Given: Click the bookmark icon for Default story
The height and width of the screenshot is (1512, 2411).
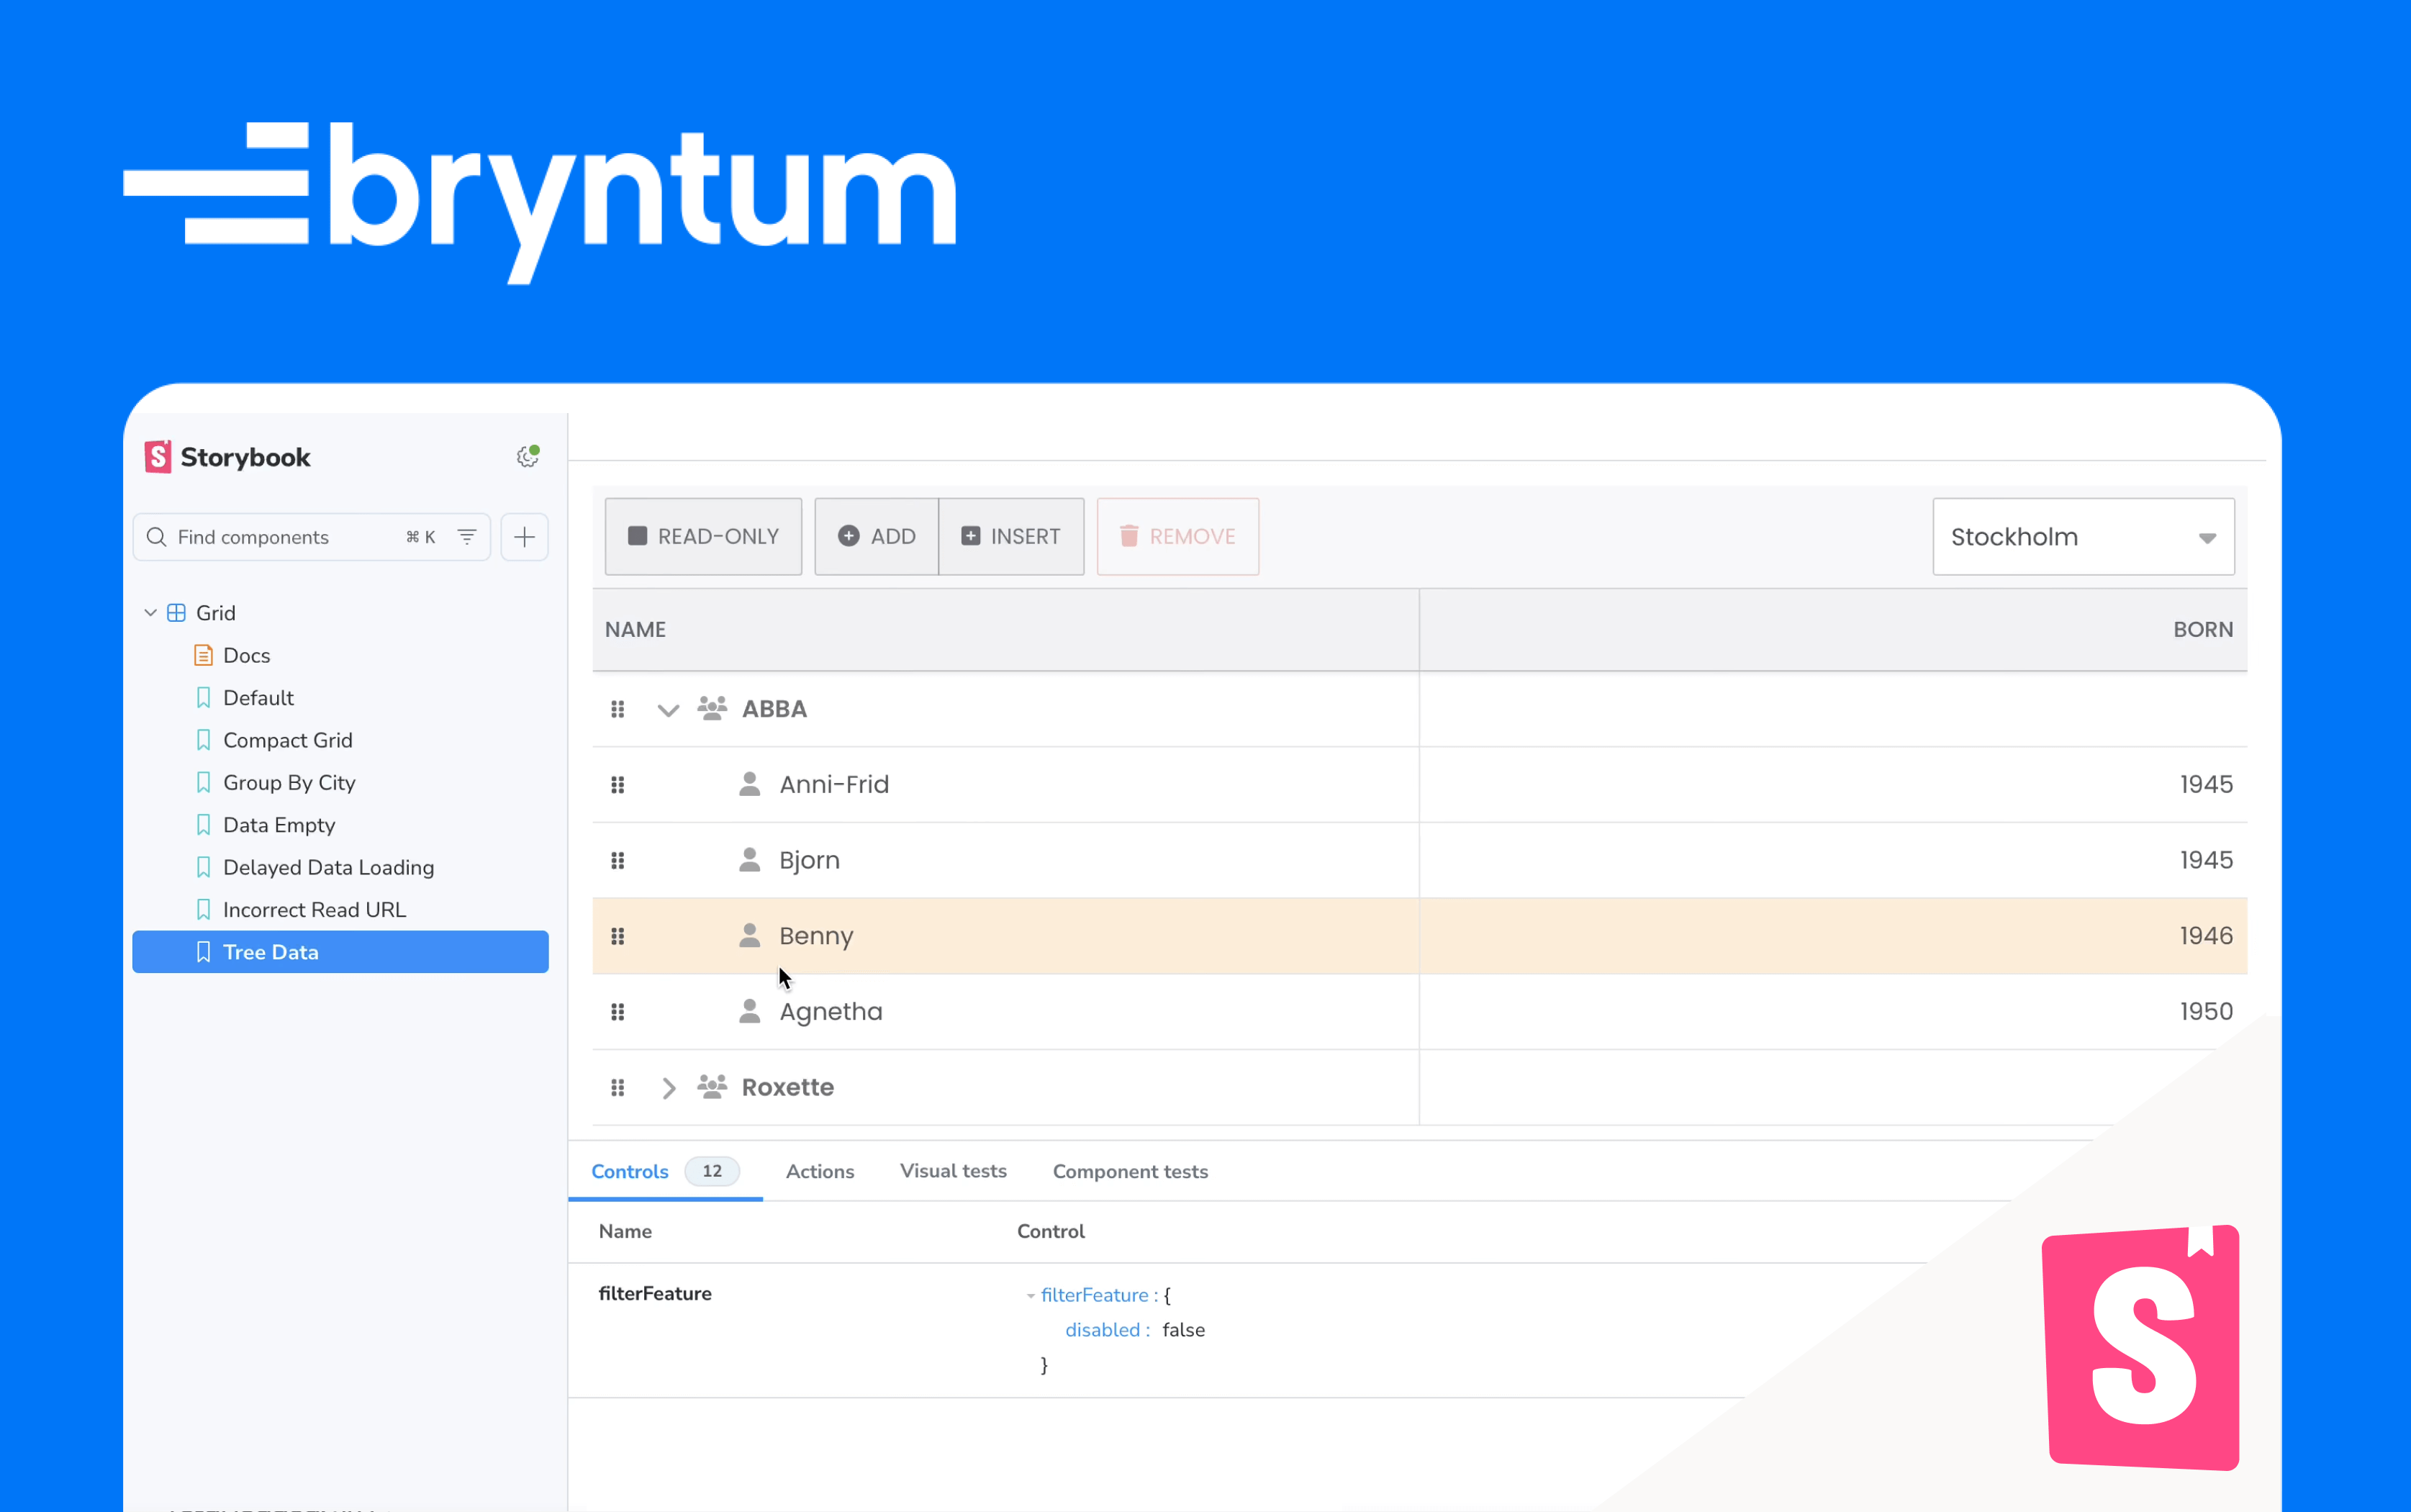Looking at the screenshot, I should coord(203,698).
